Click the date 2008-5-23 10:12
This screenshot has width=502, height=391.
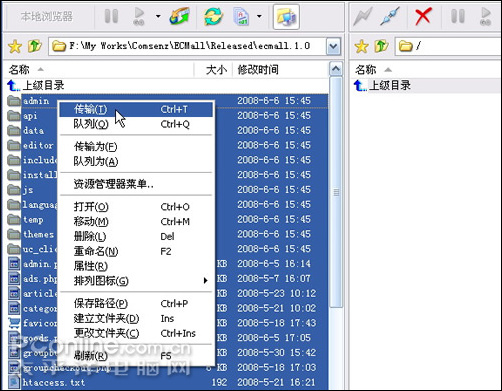coord(276,293)
